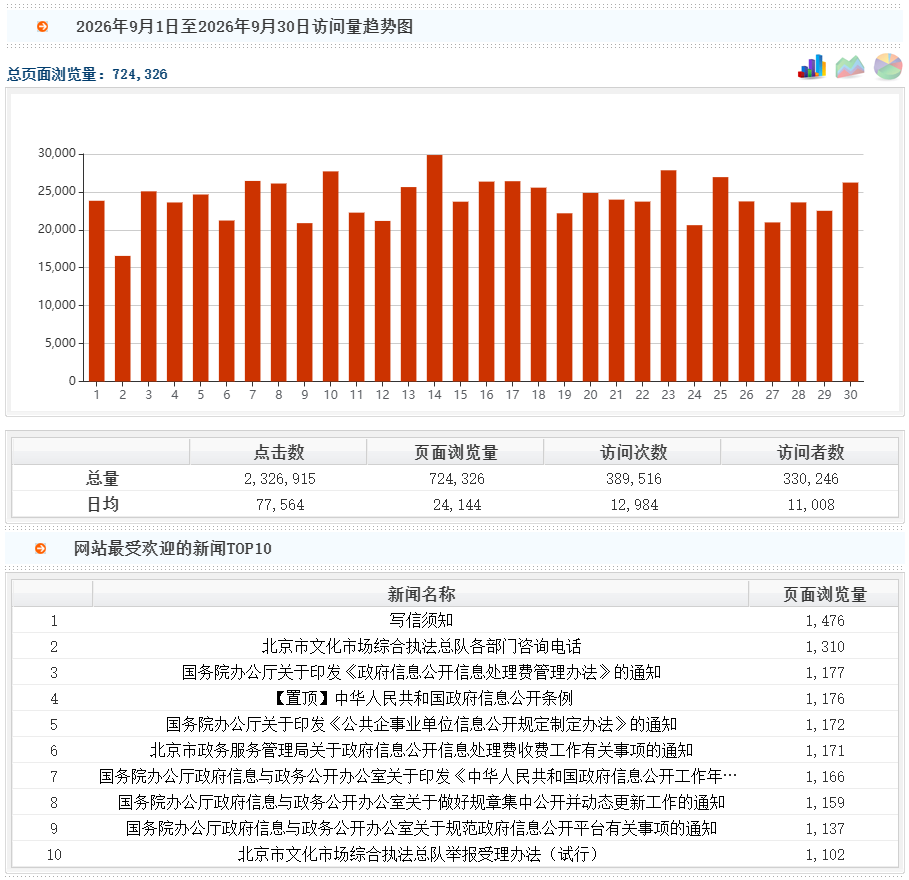
Task: Open 政府信息公开信息处理费管理办法 notice
Action: tap(421, 672)
